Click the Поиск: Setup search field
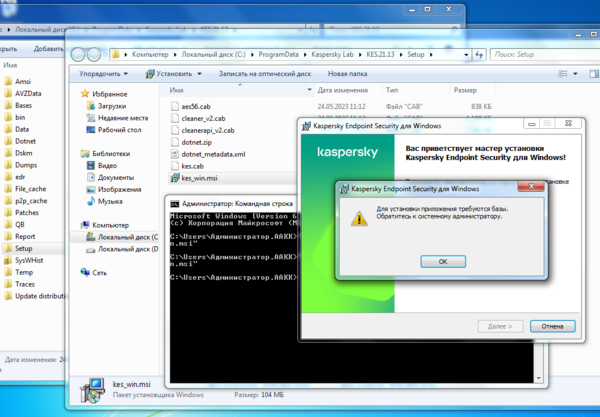600x417 pixels. (545, 55)
